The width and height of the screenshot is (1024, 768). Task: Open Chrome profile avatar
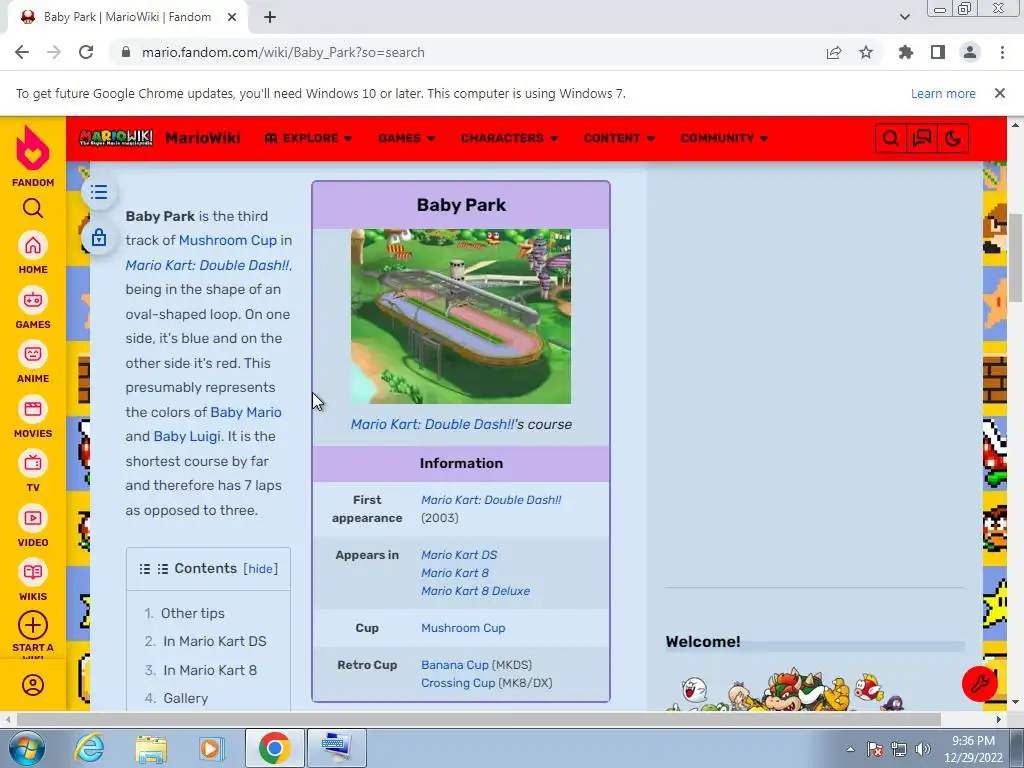pos(970,52)
